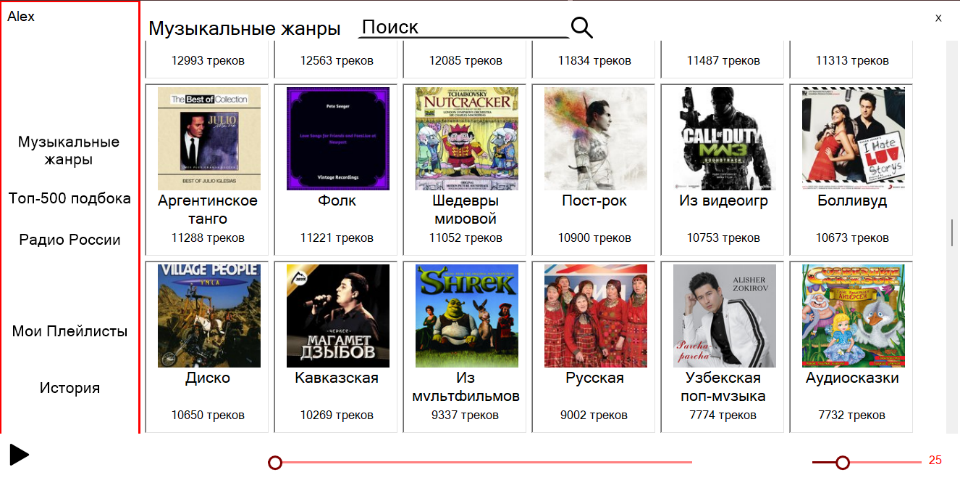Click the volume slider handle
This screenshot has width=960, height=491.
click(842, 462)
